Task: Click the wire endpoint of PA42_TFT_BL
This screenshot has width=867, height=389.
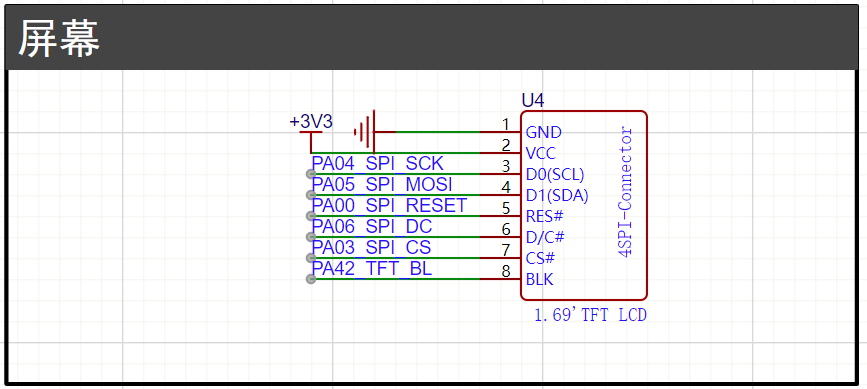Action: point(311,280)
